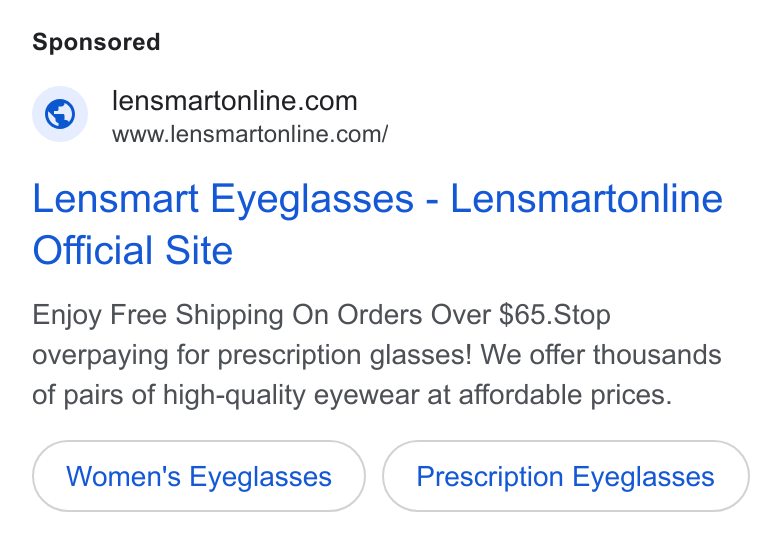The width and height of the screenshot is (760, 544).
Task: Click the Sponsored label
Action: [x=96, y=42]
